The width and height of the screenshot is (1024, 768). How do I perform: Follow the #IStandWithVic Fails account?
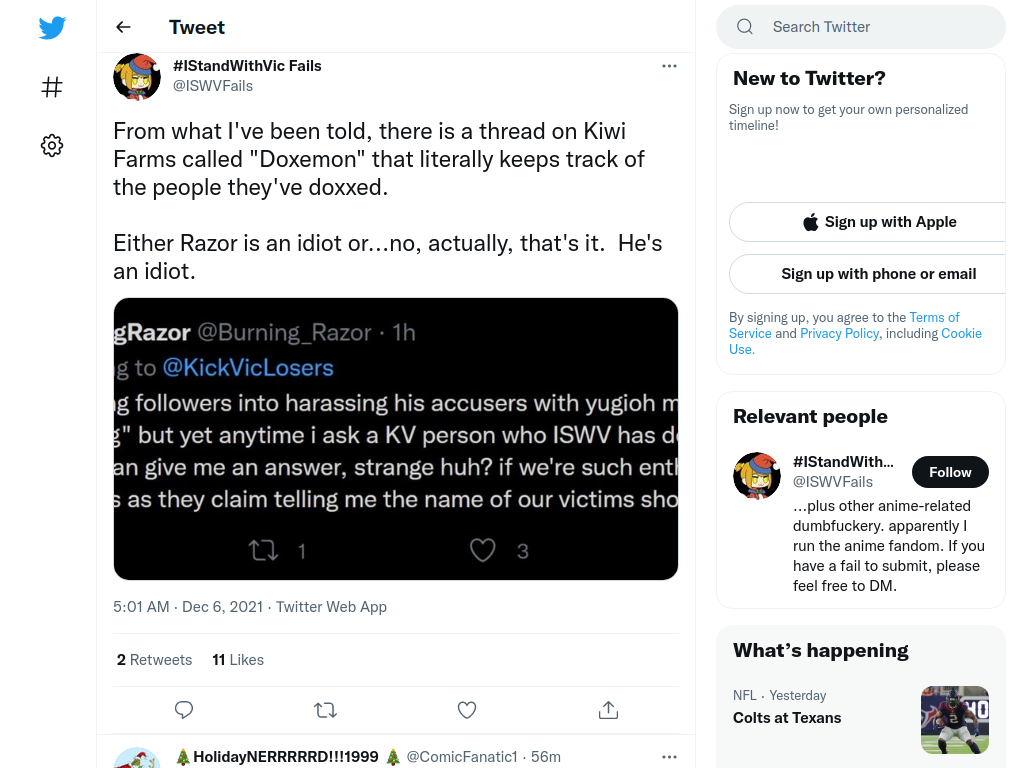point(950,472)
